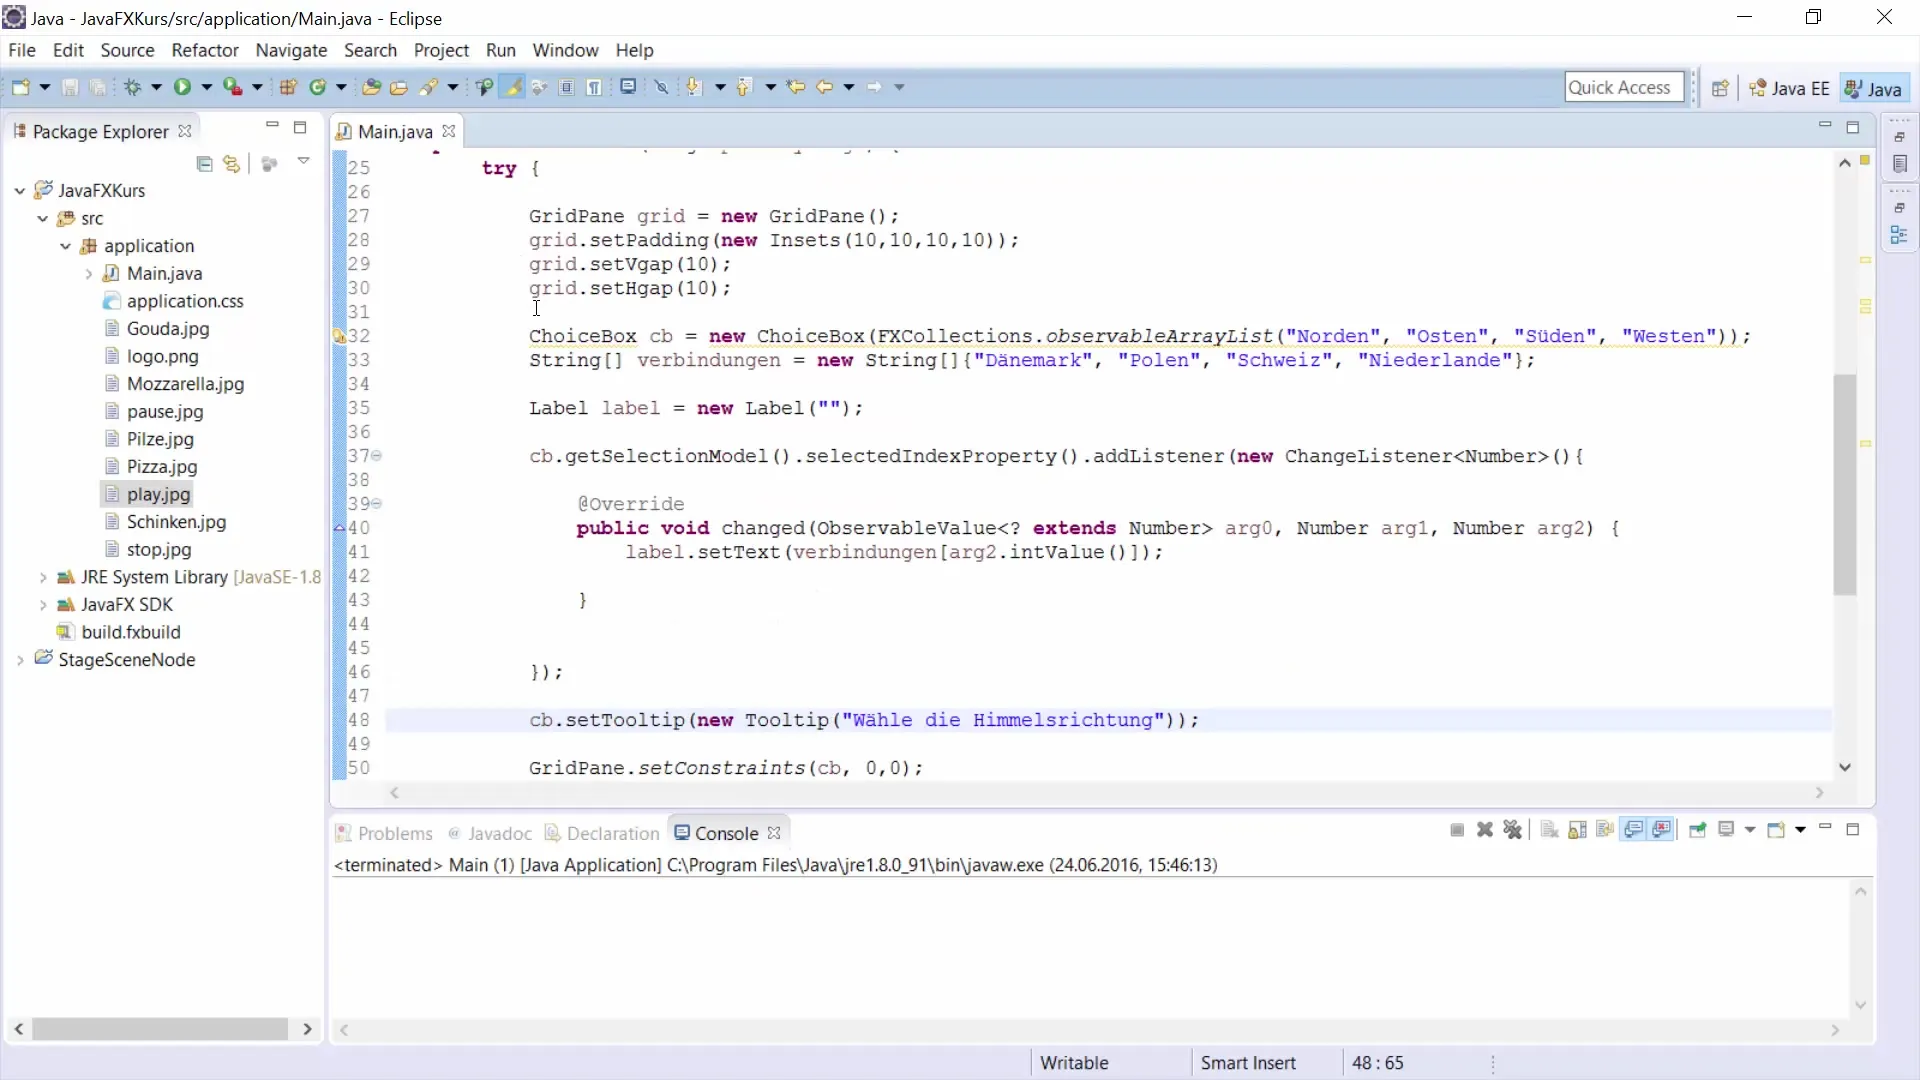Click the Quick Access search field
The height and width of the screenshot is (1080, 1920).
click(x=1624, y=88)
